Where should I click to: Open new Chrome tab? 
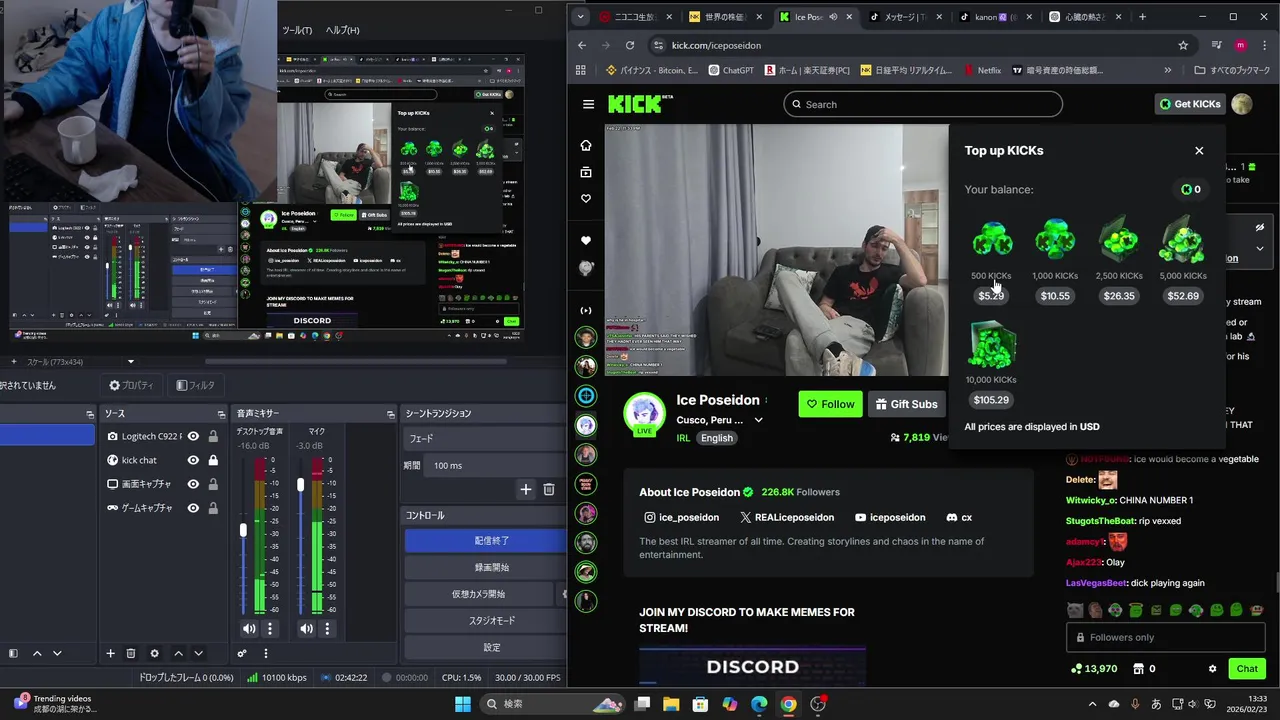[1142, 17]
